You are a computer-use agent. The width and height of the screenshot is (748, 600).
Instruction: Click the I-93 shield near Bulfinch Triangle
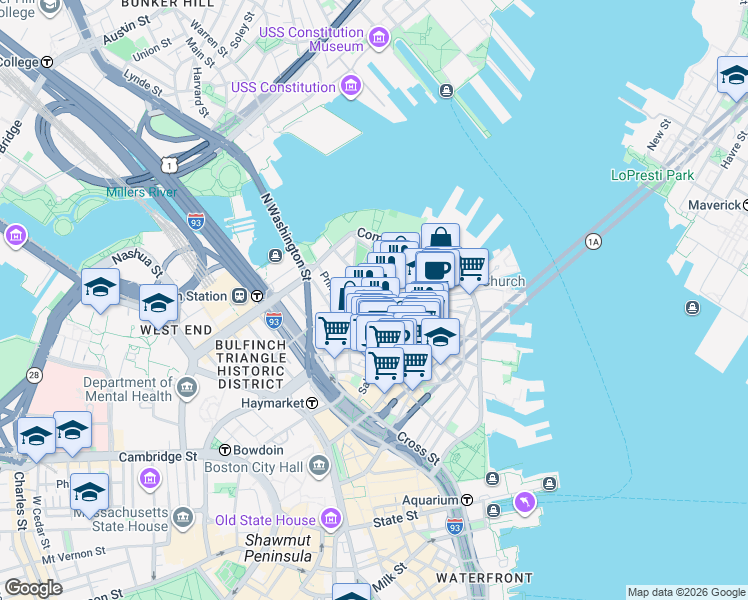[x=274, y=321]
